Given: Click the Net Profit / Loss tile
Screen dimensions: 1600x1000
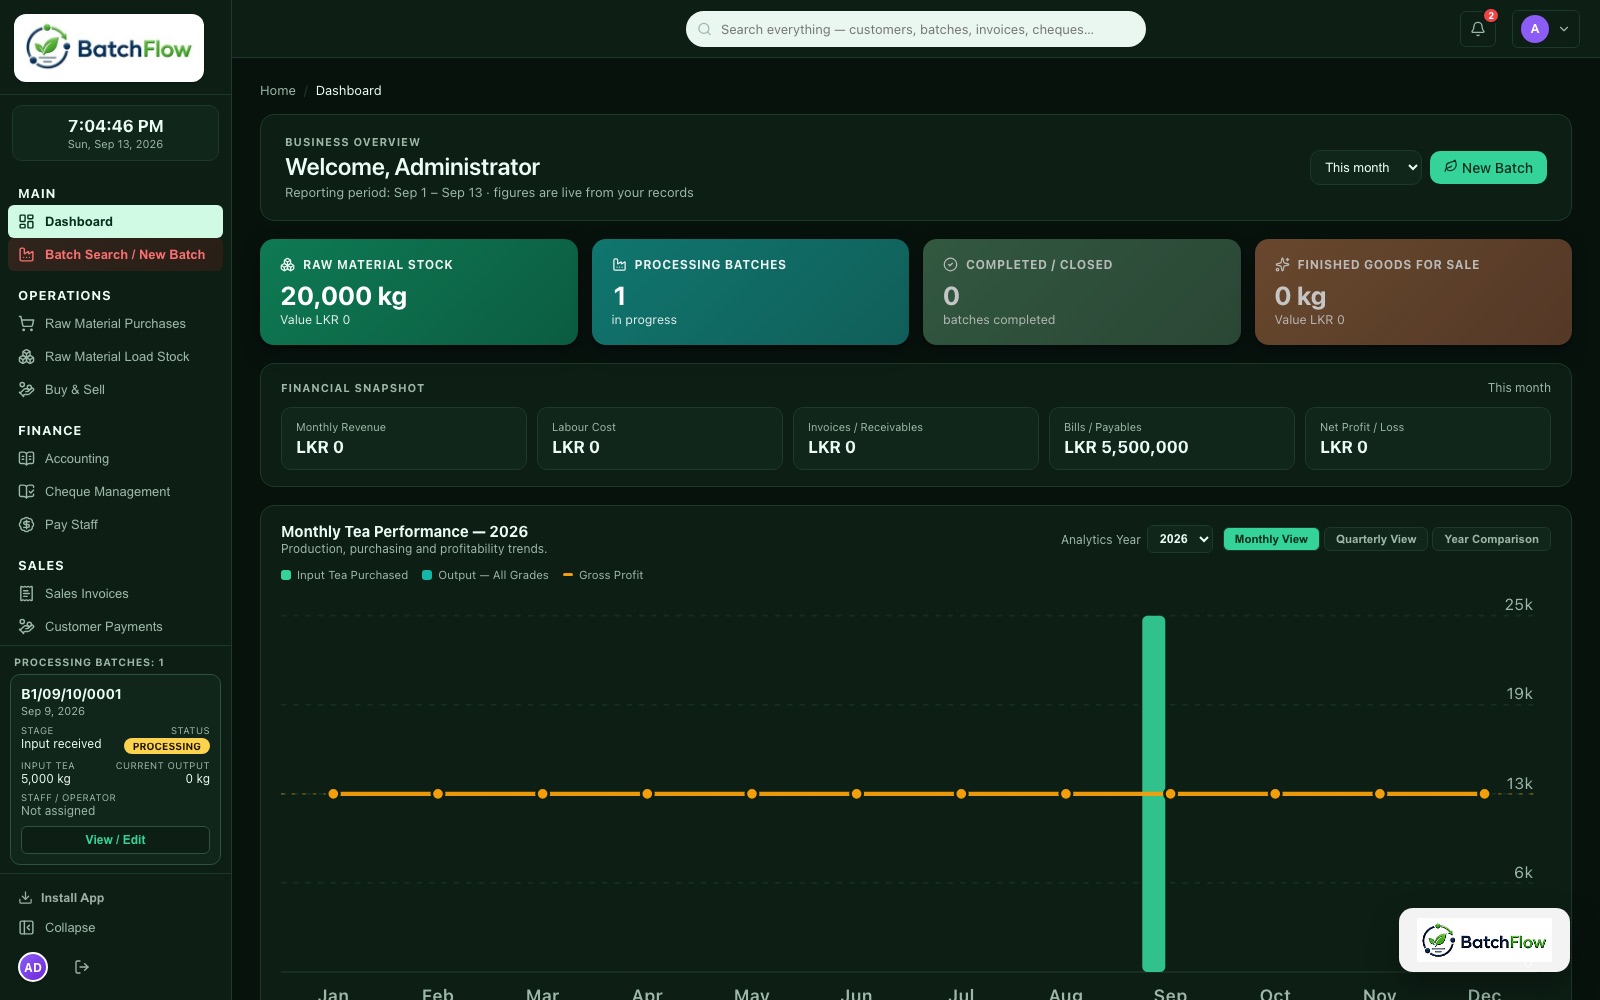Looking at the screenshot, I should point(1428,438).
